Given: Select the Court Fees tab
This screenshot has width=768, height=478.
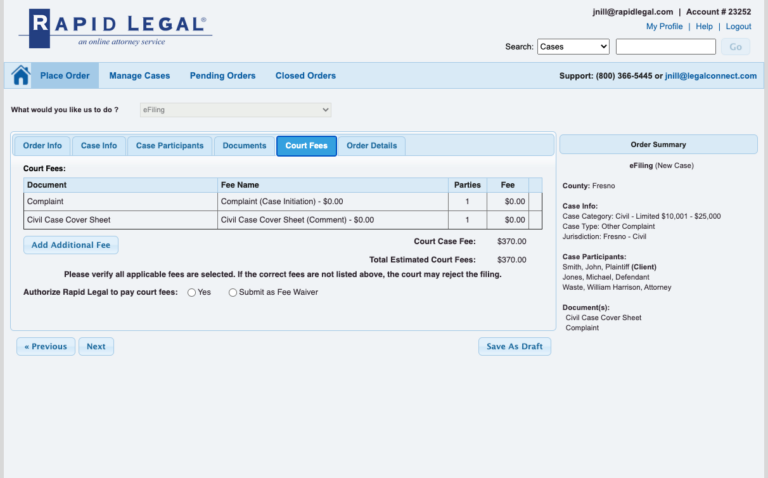Looking at the screenshot, I should click(x=307, y=146).
